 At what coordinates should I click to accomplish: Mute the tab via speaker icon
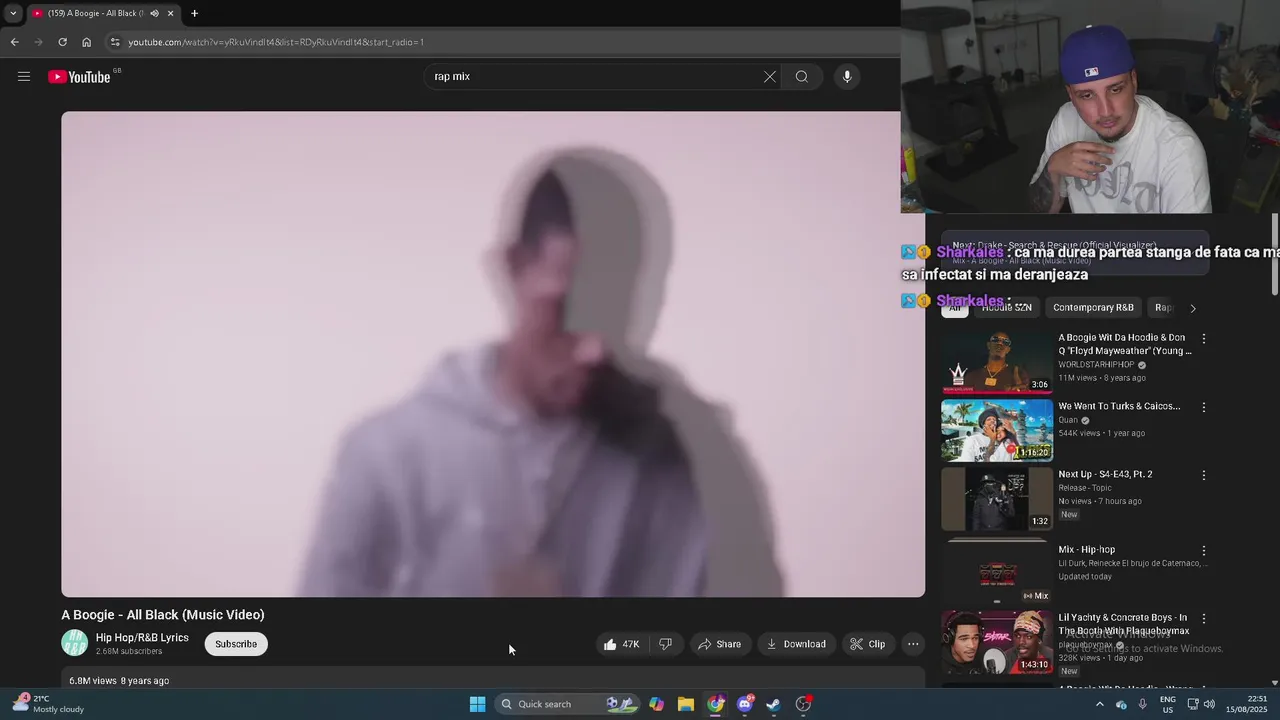pos(154,13)
